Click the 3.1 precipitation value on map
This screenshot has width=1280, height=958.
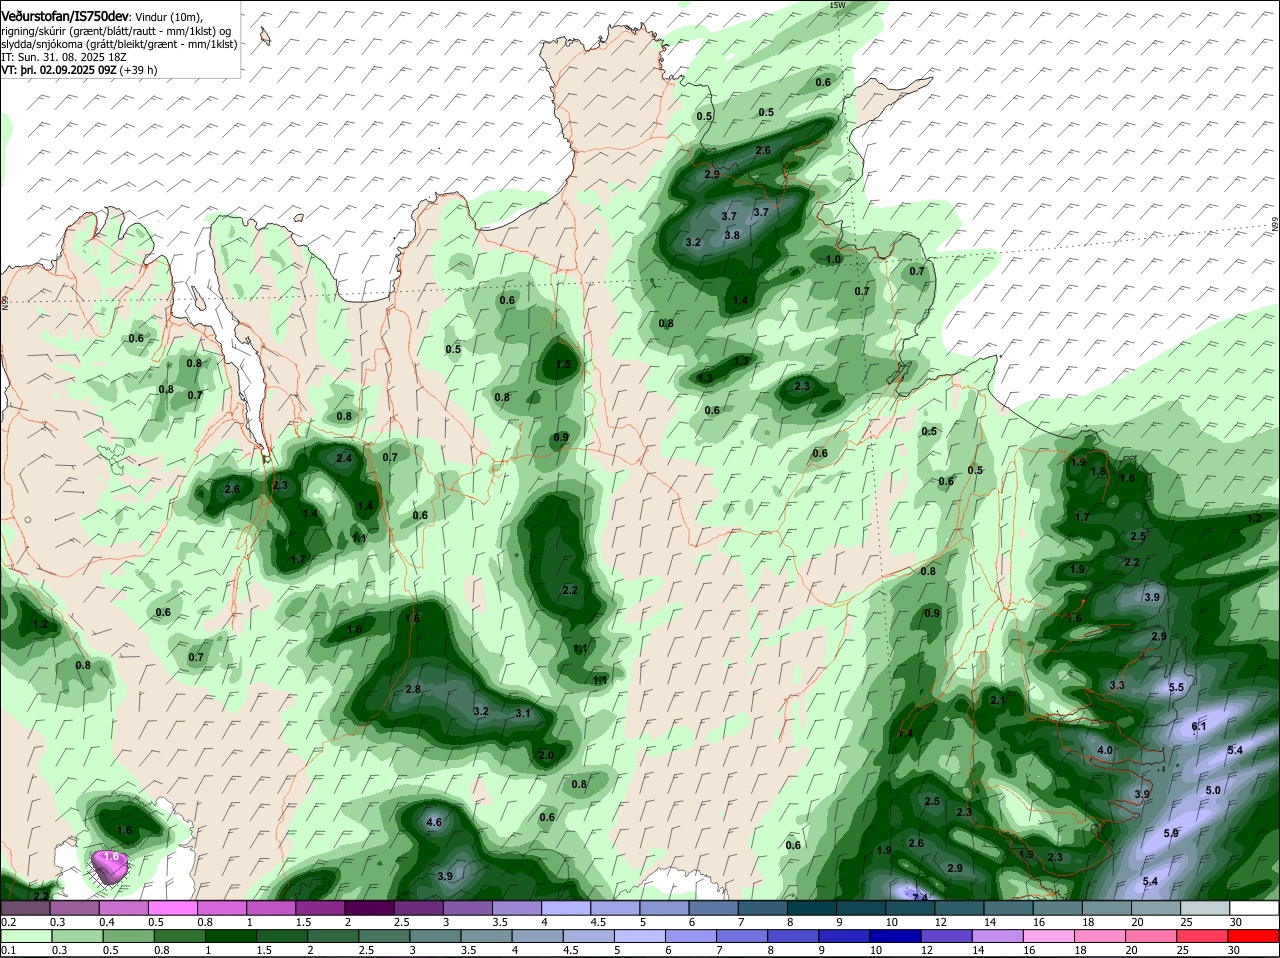[x=522, y=713]
